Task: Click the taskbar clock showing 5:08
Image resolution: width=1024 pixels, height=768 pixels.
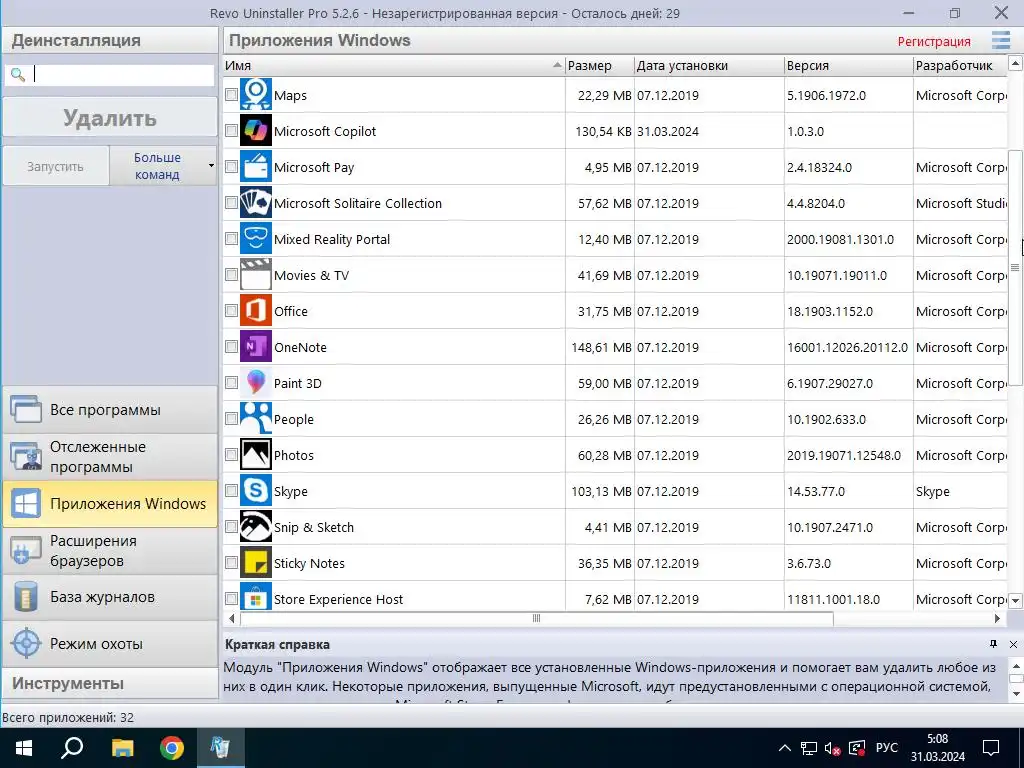Action: coord(938,748)
